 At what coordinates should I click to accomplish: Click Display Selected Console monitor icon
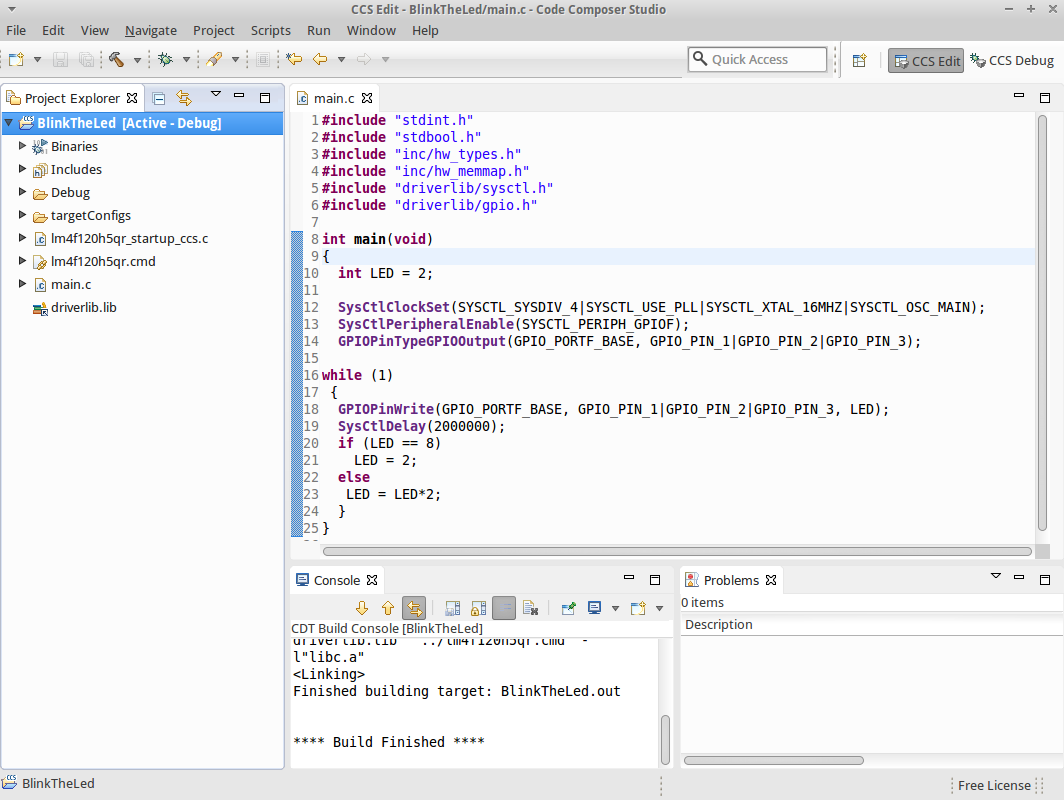pyautogui.click(x=594, y=608)
